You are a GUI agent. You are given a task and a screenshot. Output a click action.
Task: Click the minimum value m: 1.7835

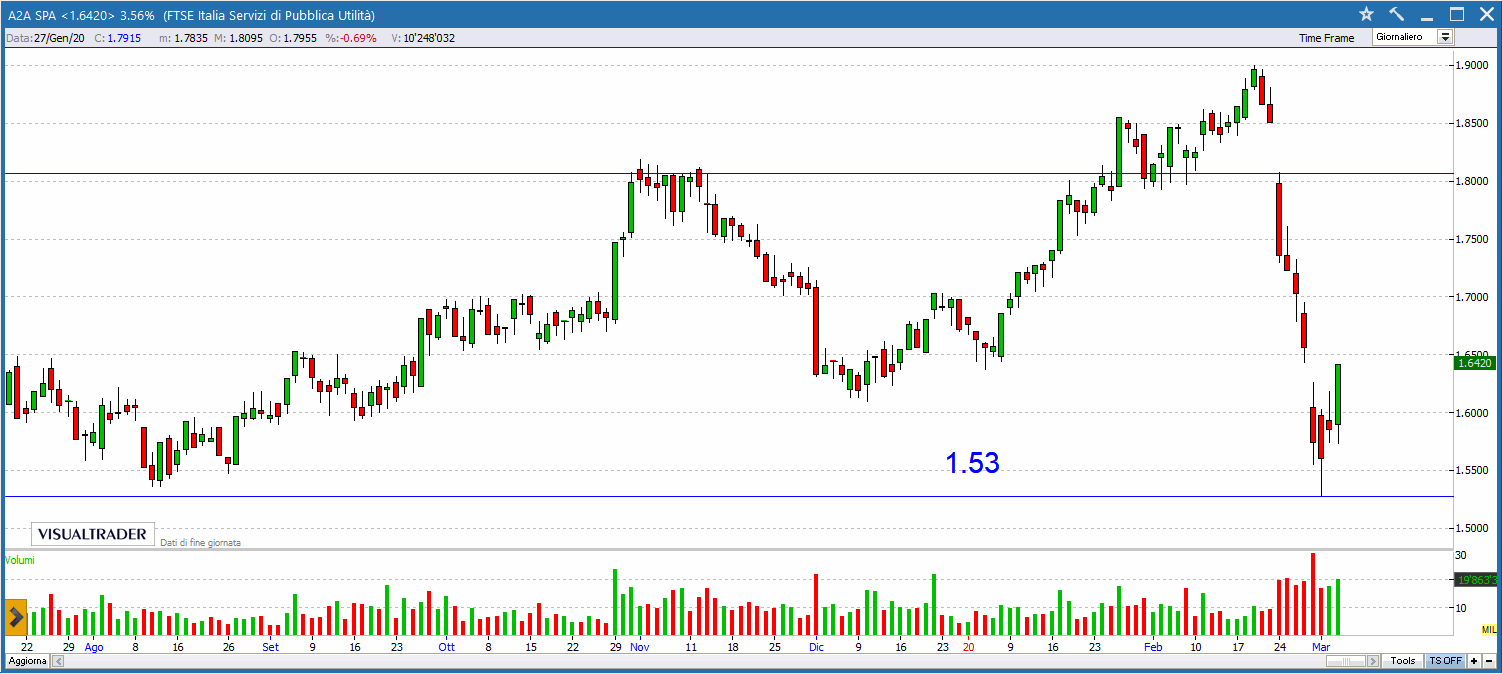[x=183, y=38]
